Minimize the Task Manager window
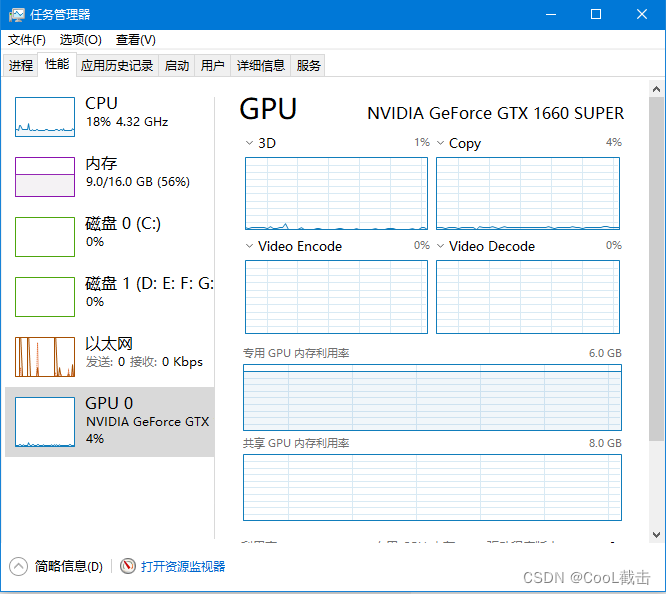The width and height of the screenshot is (666, 594). coord(551,14)
